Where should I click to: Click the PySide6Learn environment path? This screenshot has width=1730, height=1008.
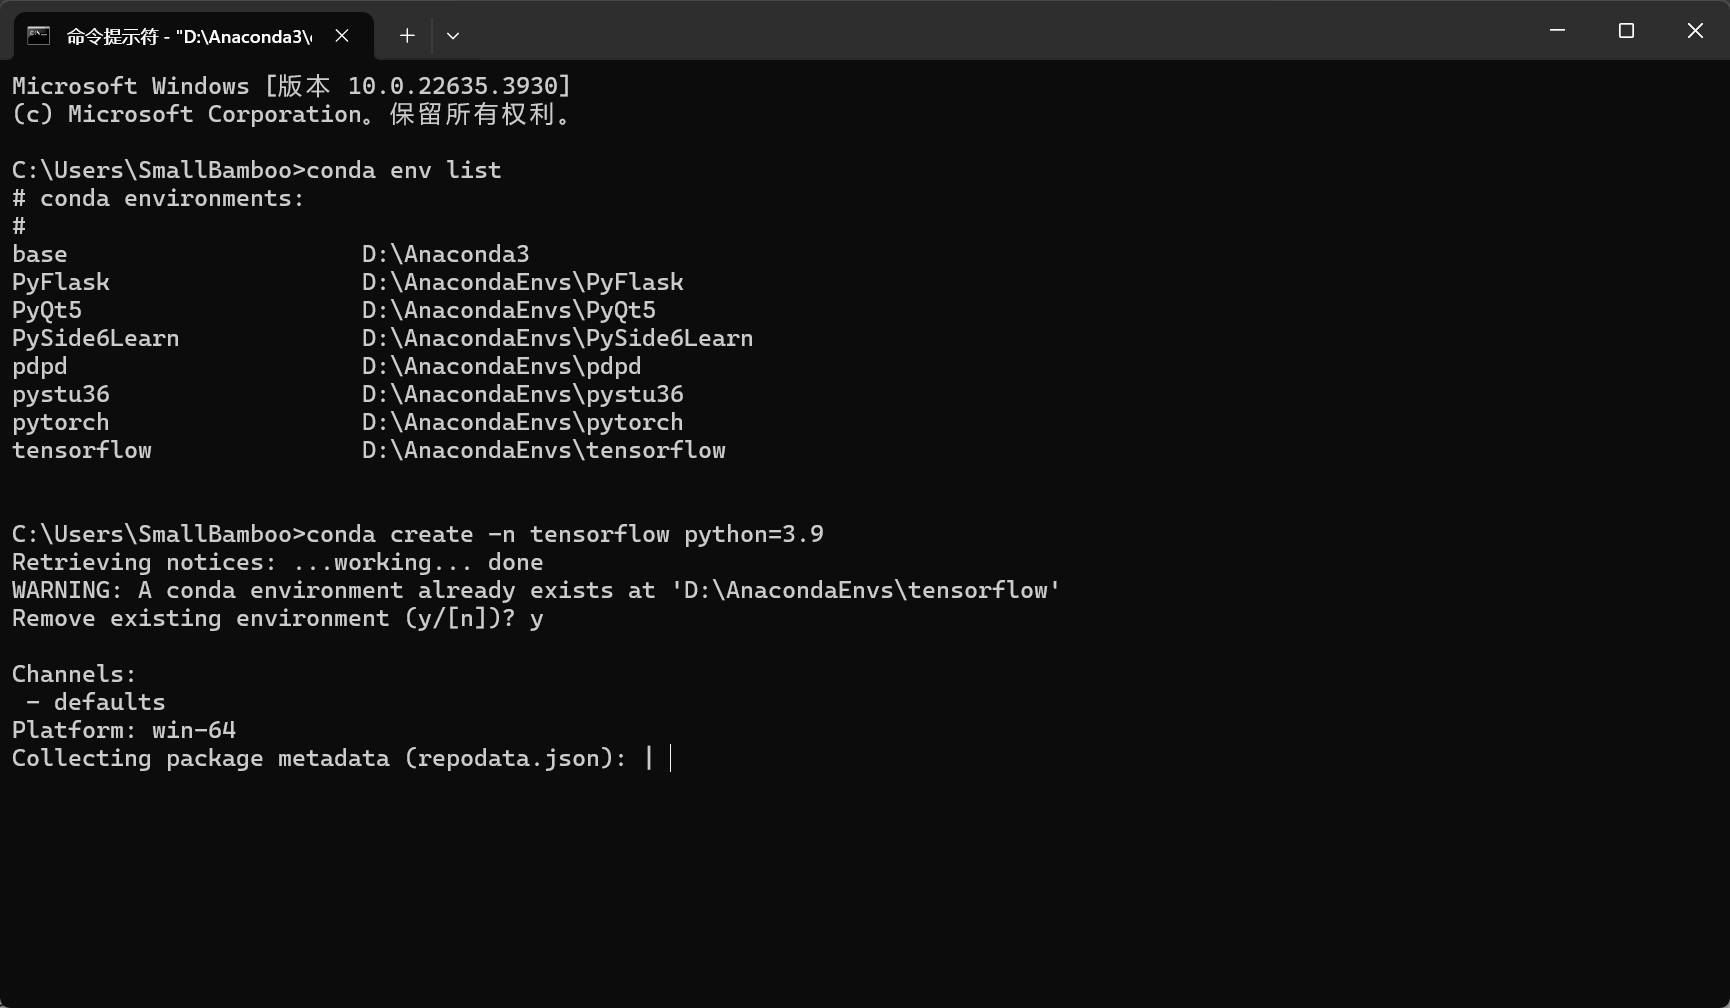tap(557, 338)
